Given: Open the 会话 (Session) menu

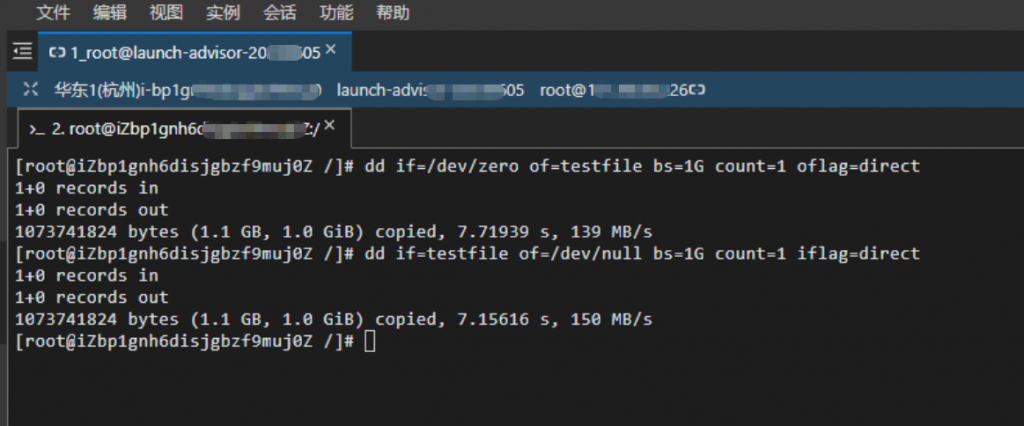Looking at the screenshot, I should pos(280,13).
